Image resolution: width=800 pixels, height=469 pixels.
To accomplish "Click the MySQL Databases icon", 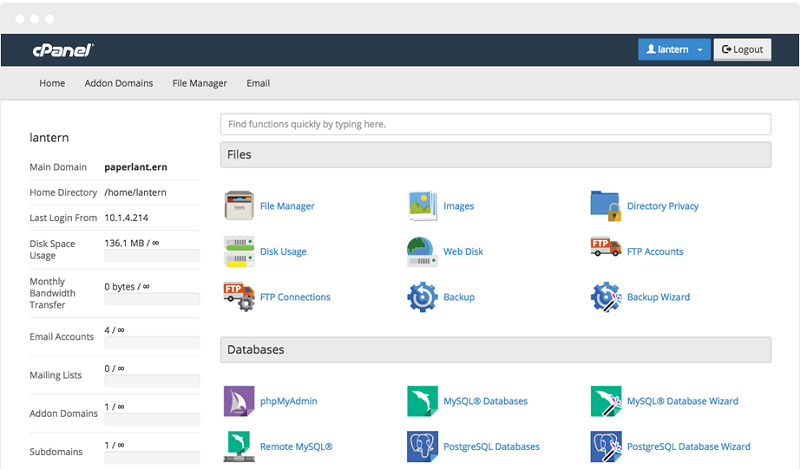I will tap(423, 401).
